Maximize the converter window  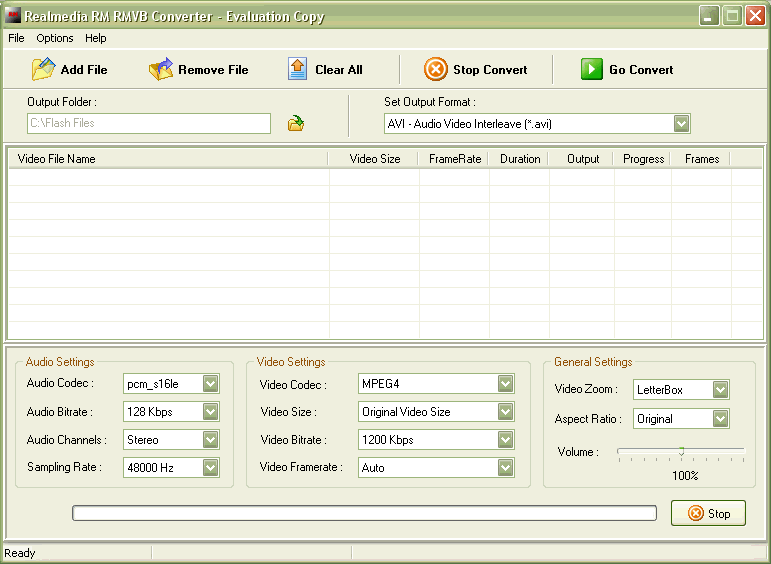click(x=732, y=16)
